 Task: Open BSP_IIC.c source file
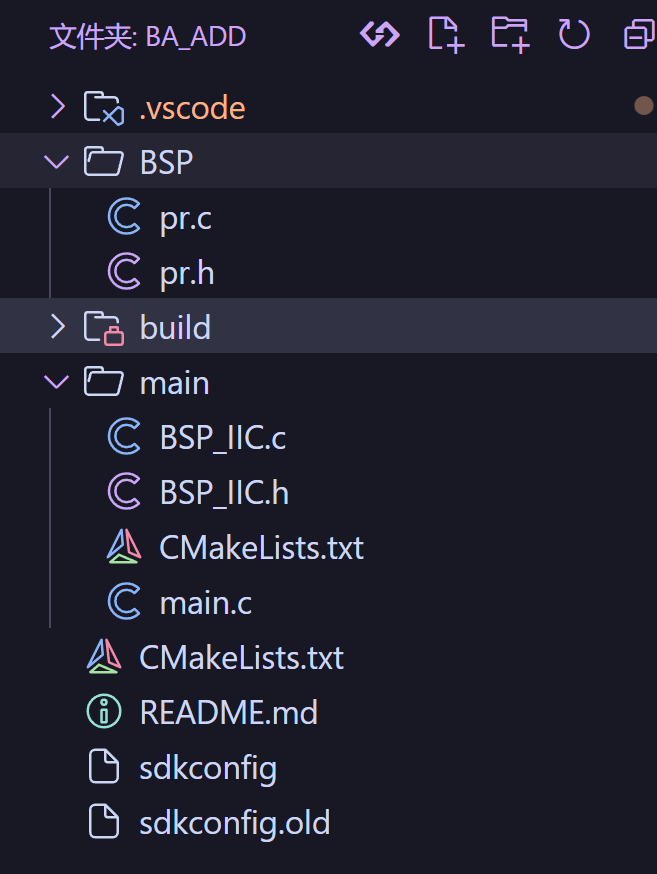click(x=223, y=437)
